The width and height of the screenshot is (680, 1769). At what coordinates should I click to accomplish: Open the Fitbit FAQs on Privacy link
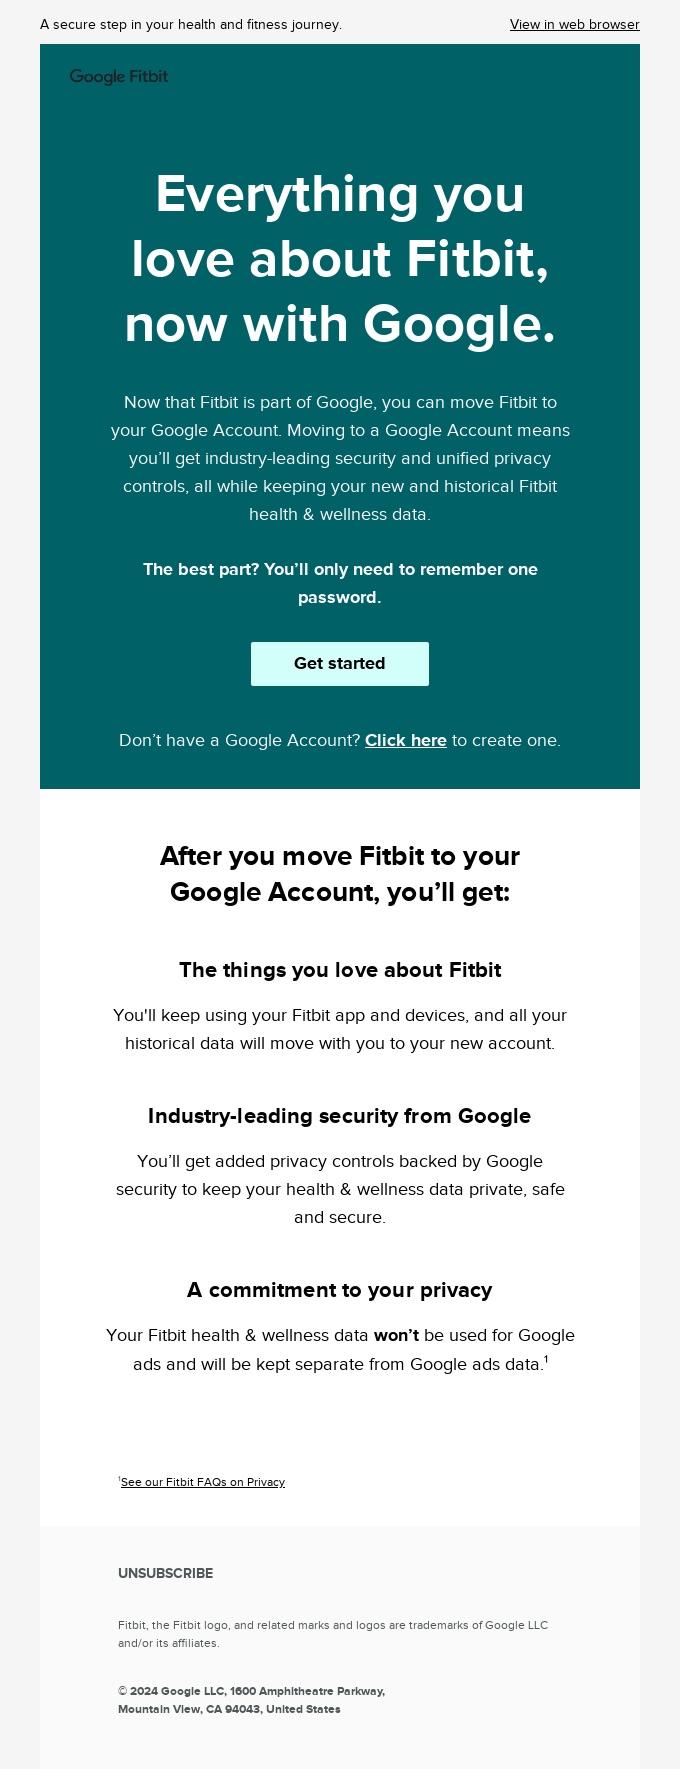click(x=203, y=1482)
